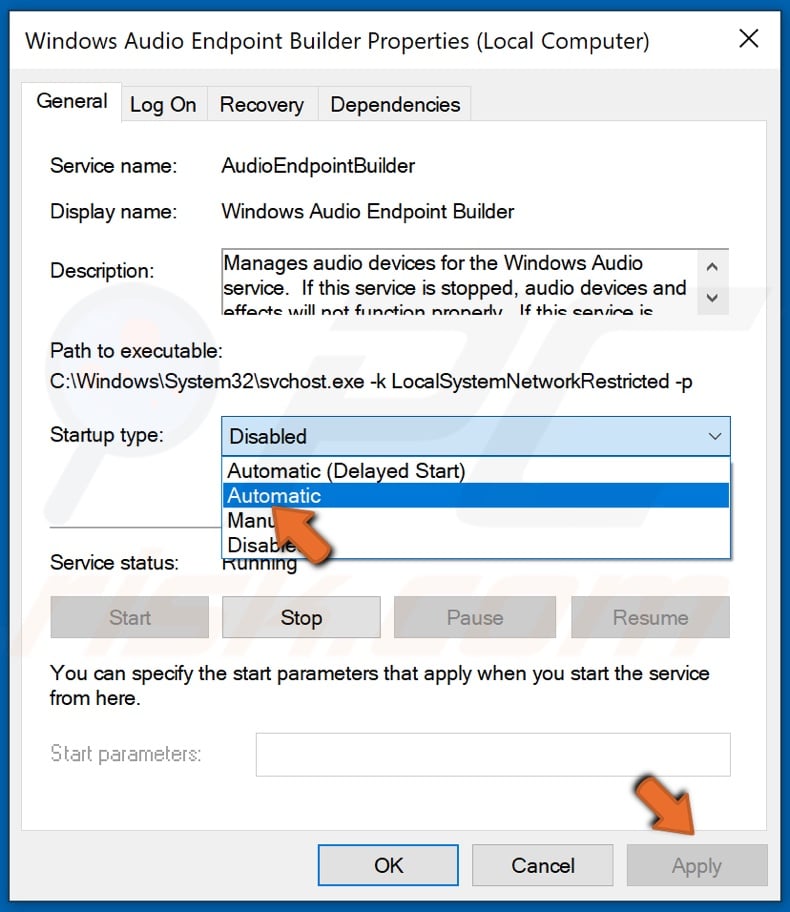Confirm changes with OK
The image size is (790, 912).
pos(387,865)
